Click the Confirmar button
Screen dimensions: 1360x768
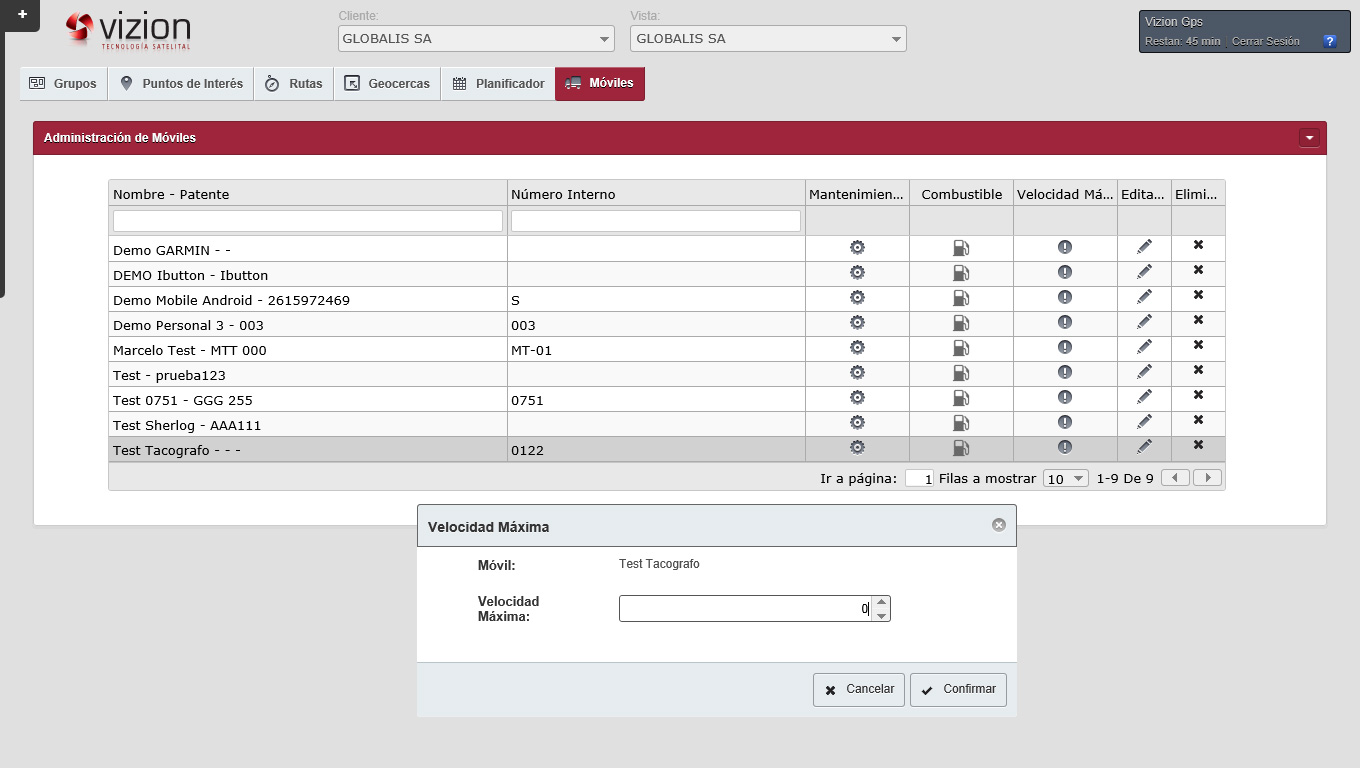[958, 690]
